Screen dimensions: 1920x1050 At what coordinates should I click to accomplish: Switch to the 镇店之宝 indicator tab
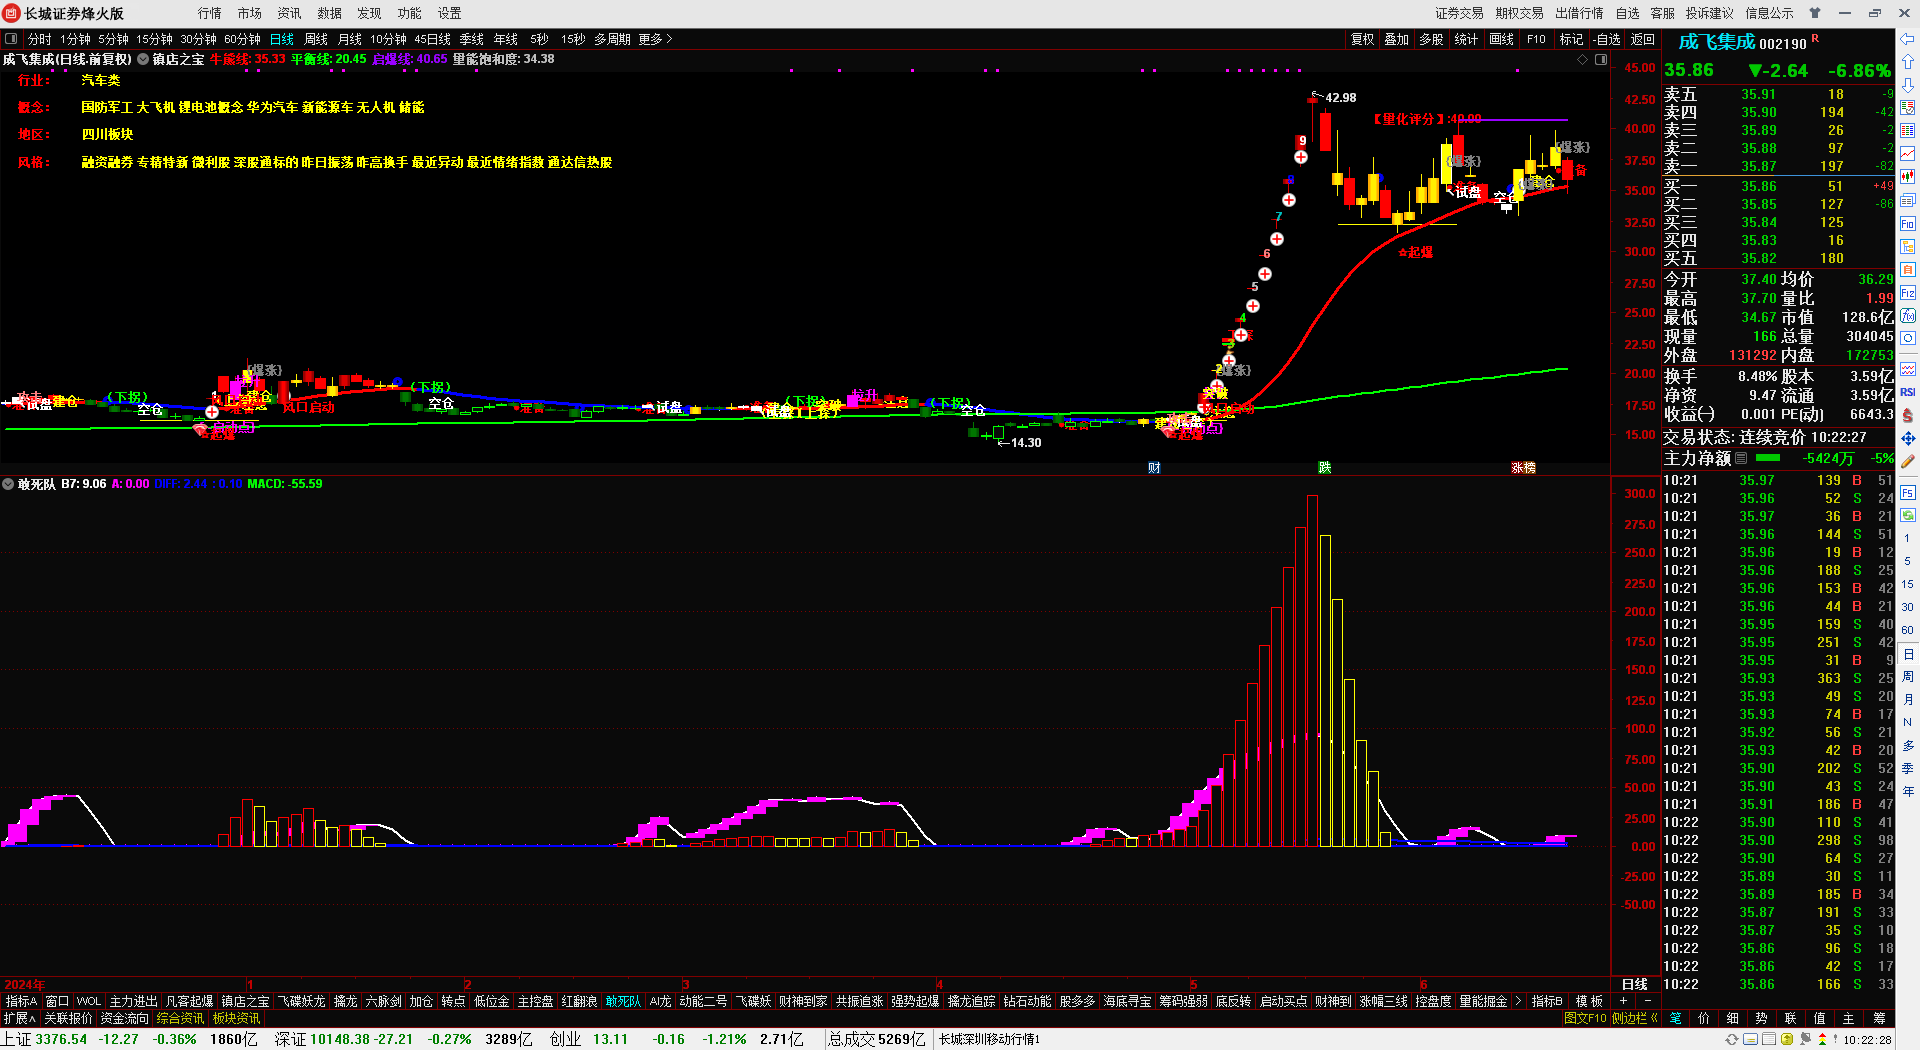click(x=245, y=1001)
